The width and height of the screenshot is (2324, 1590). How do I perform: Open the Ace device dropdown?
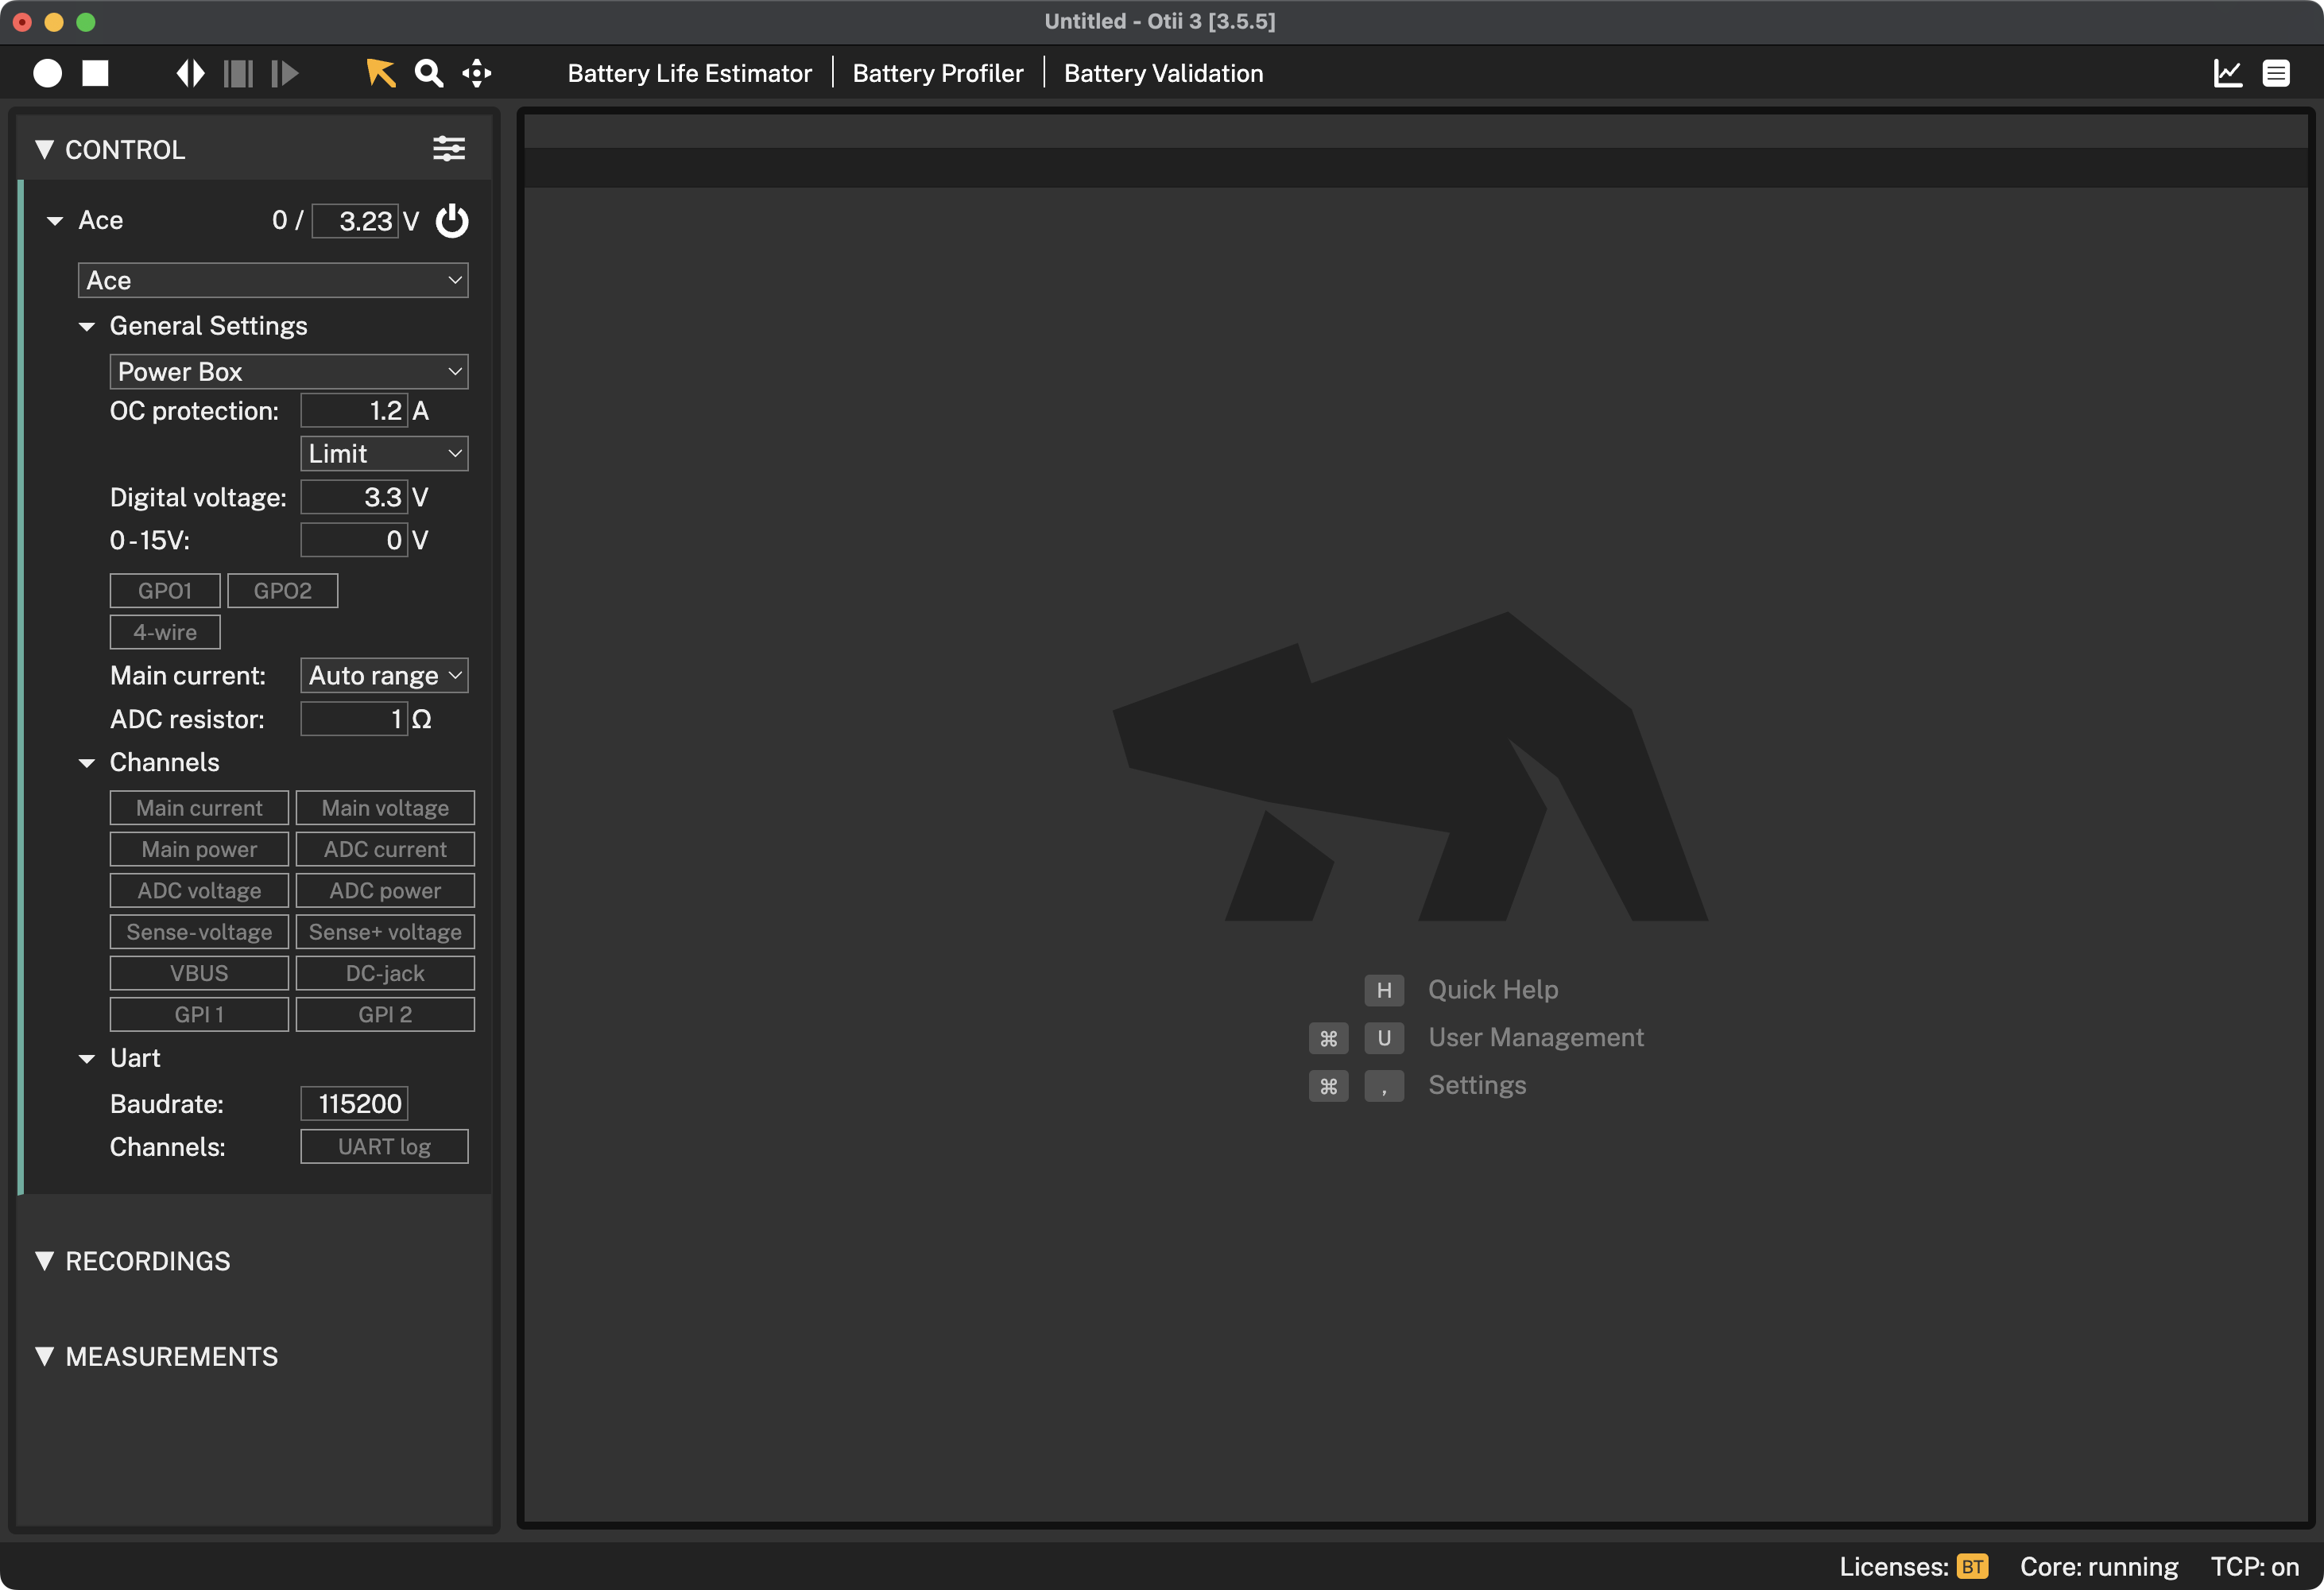[273, 280]
